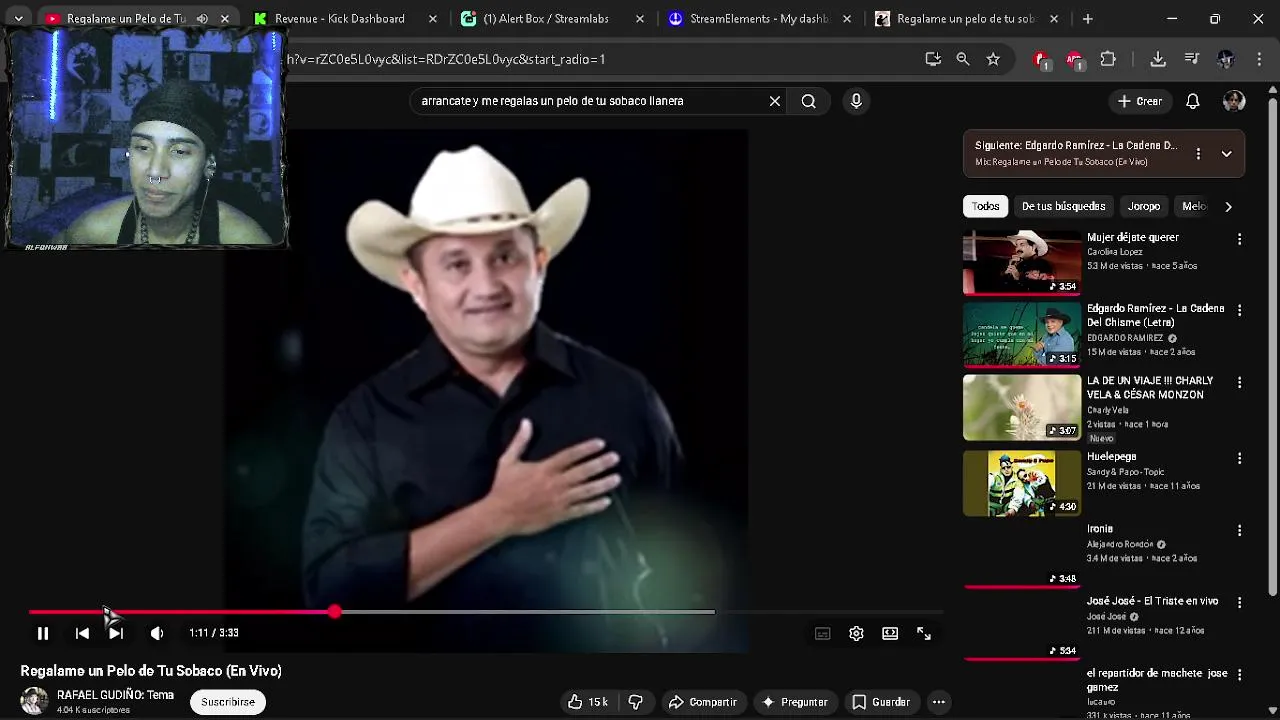Open Edgardo Ramírez La Cadena Del Chisme thumbnail
This screenshot has width=1280, height=720.
coord(1022,335)
